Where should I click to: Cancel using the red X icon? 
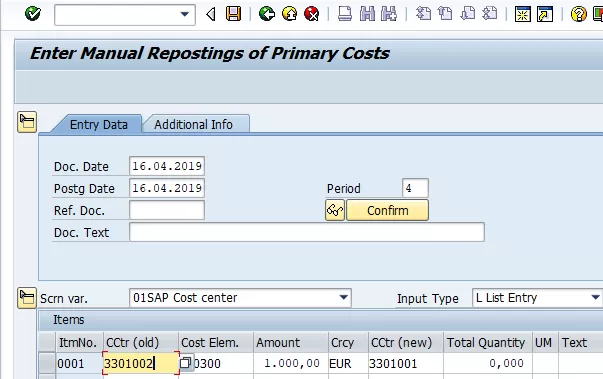pos(311,14)
